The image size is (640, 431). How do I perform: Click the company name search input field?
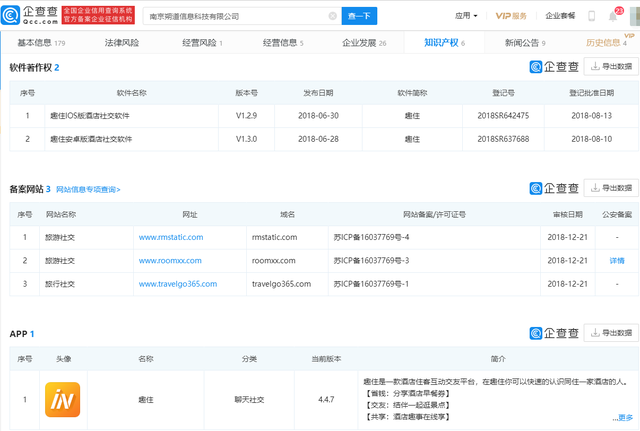tap(235, 16)
